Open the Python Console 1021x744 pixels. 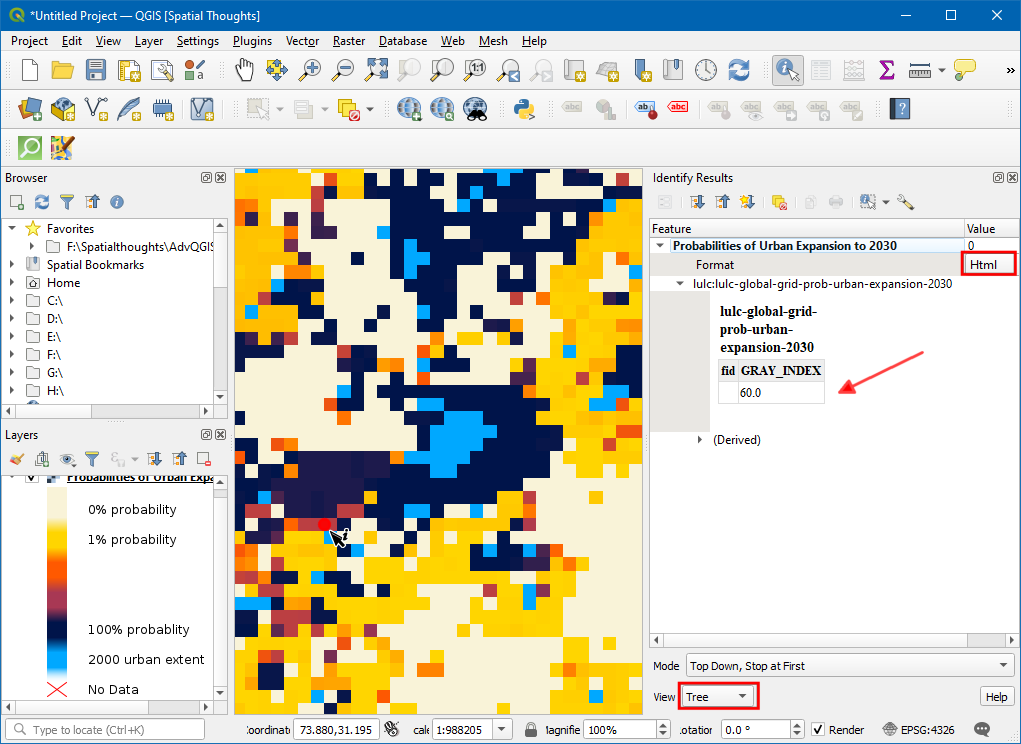point(522,108)
